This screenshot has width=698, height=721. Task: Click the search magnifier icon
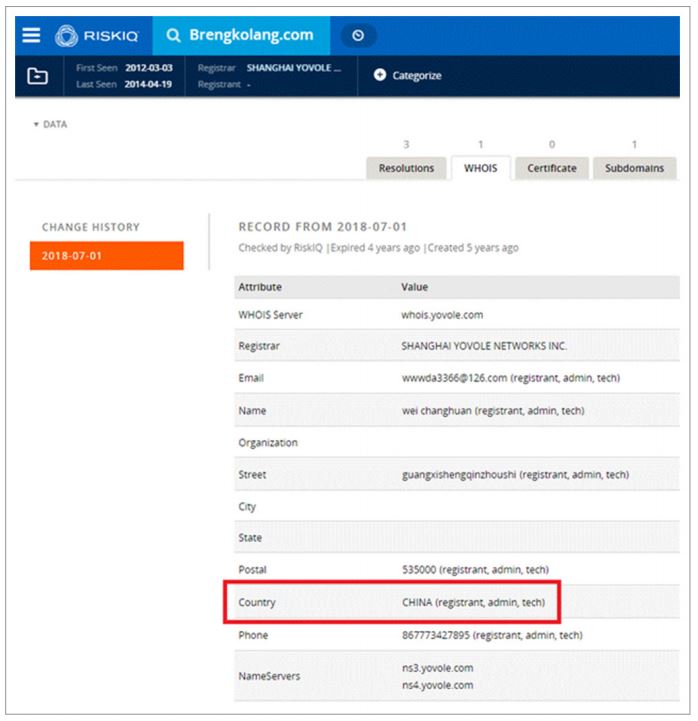173,35
